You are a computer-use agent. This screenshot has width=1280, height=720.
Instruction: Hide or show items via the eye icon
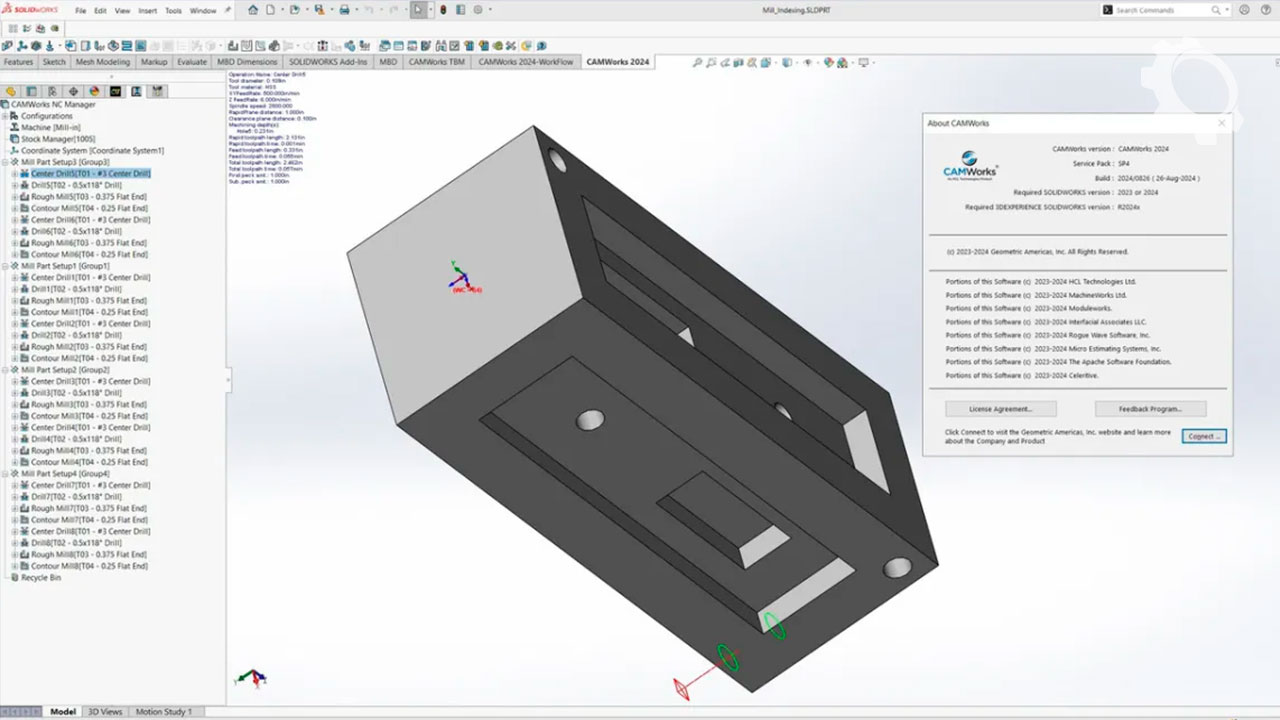[809, 62]
